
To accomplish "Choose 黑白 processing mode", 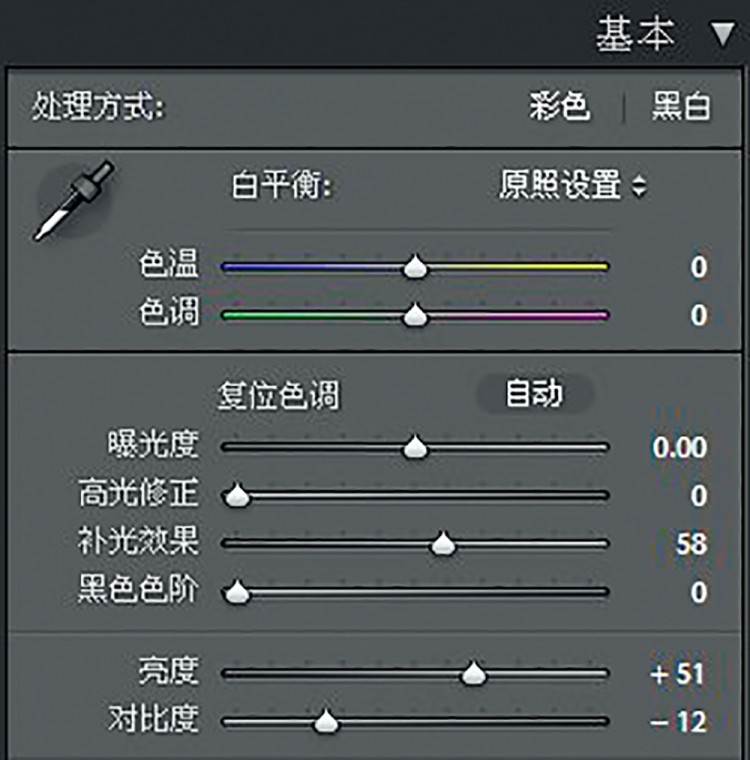I will tap(681, 106).
